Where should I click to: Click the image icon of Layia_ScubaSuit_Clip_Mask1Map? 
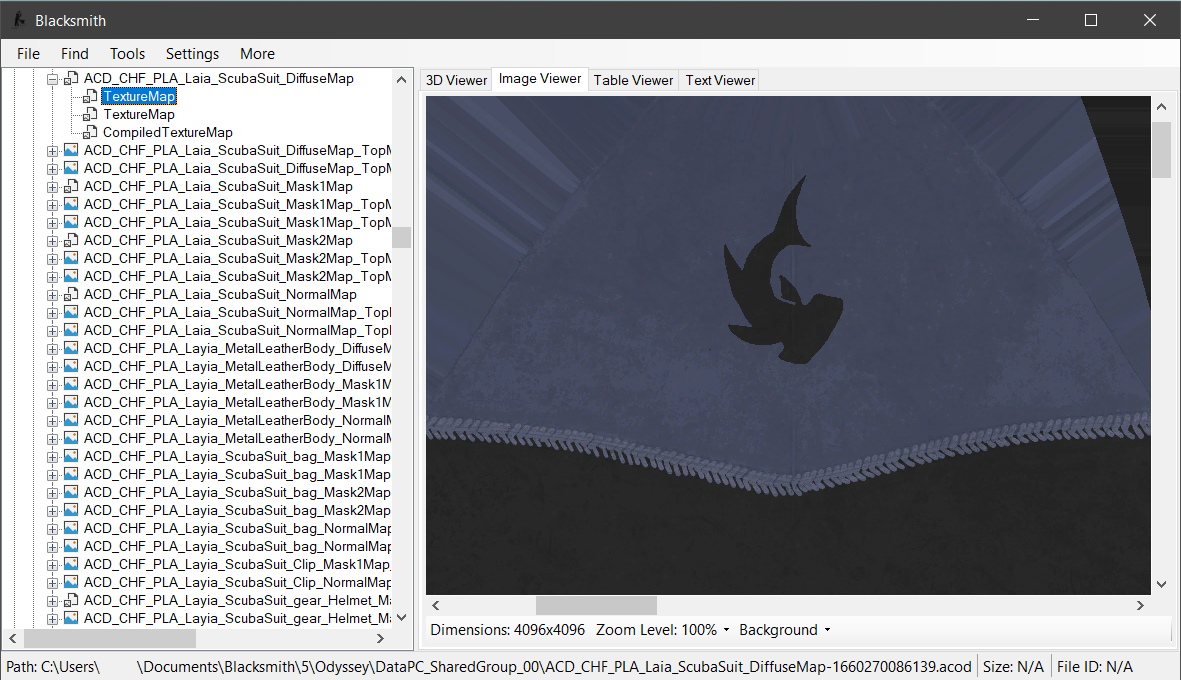coord(72,564)
